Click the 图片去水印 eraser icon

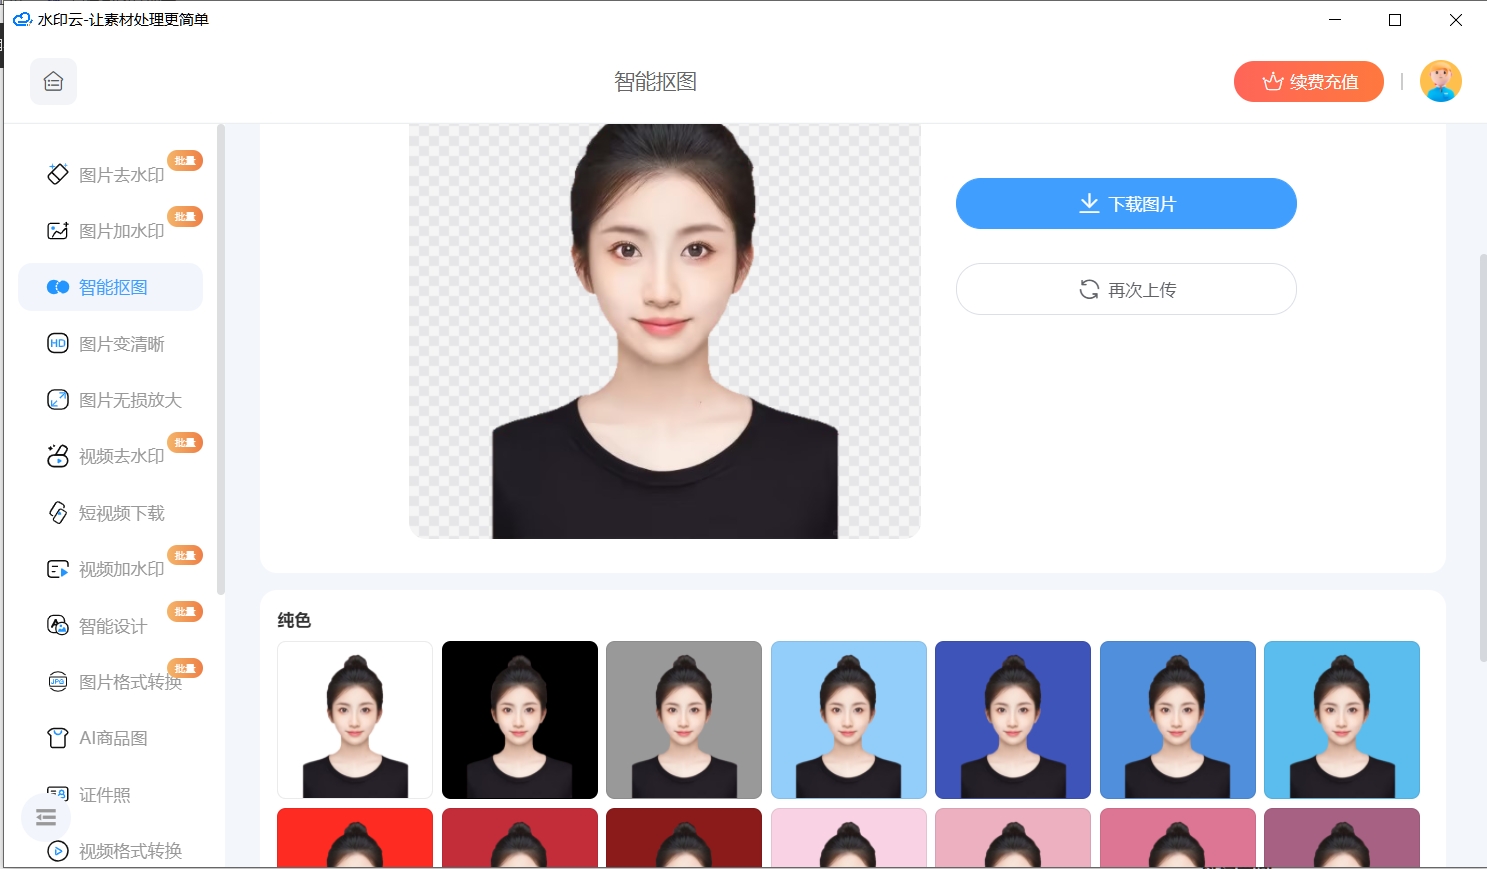pos(58,174)
